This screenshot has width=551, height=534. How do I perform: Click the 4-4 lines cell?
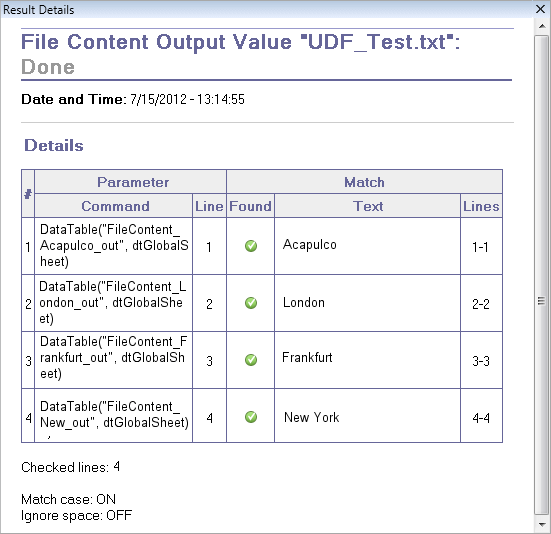(x=481, y=416)
